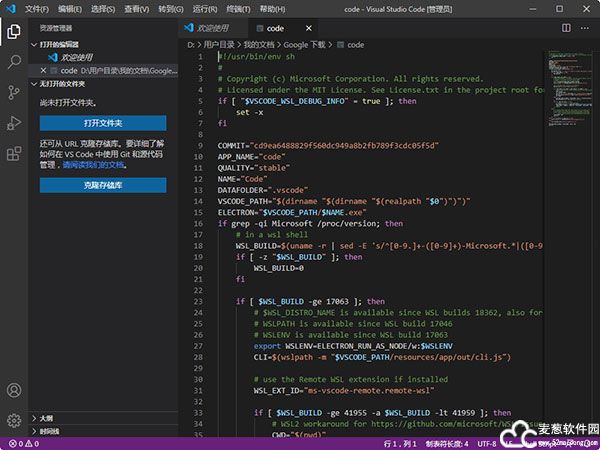Open the Run and Debug view icon
This screenshot has width=600, height=450.
point(14,123)
